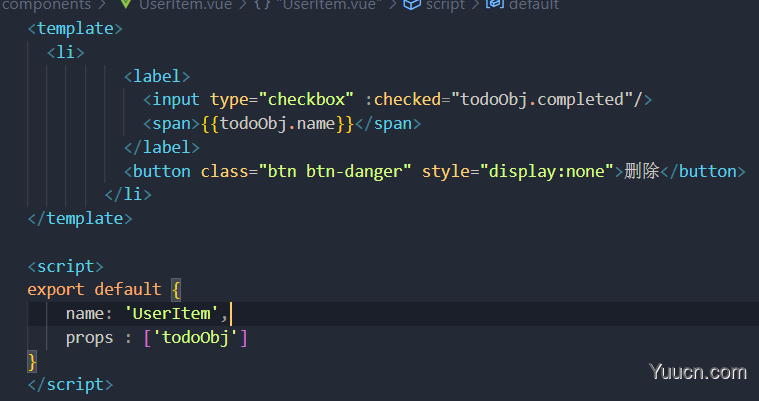Click the closing </li> tag
This screenshot has height=401, width=759.
pos(128,195)
